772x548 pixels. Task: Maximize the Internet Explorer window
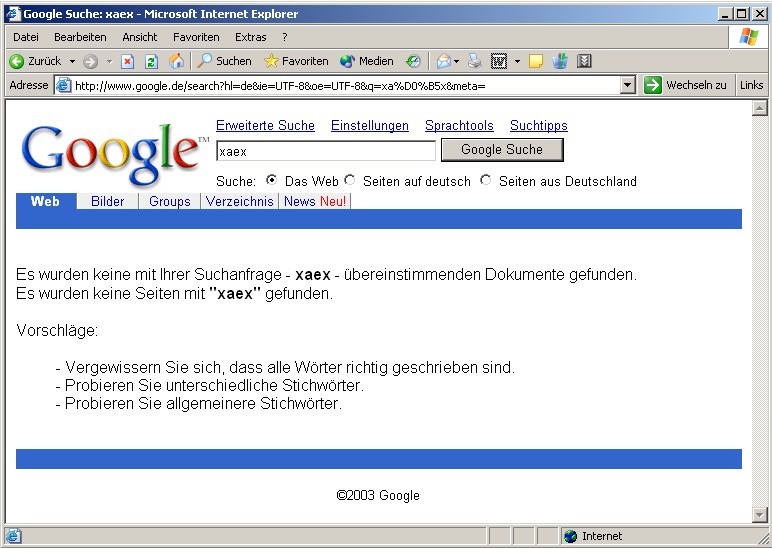pos(741,14)
